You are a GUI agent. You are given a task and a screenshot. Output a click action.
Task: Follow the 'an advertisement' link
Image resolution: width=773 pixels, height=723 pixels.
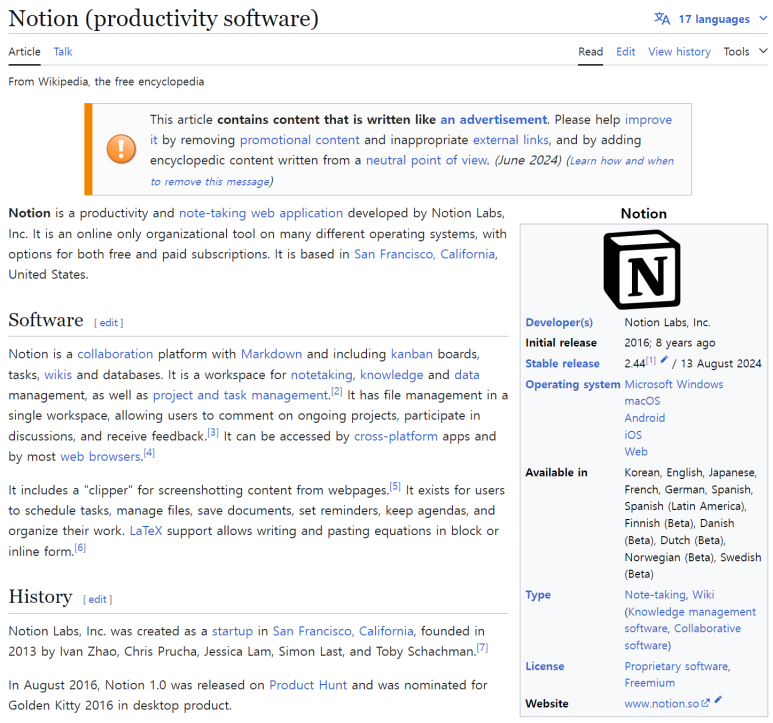(493, 120)
